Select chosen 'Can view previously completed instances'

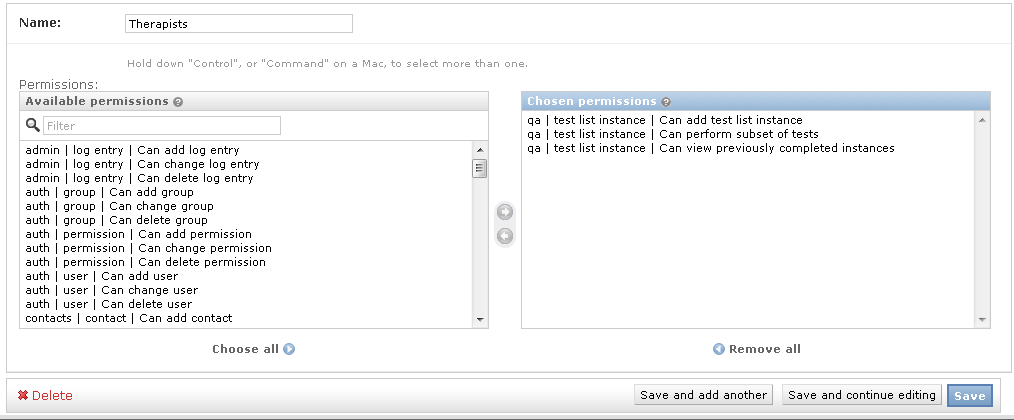[x=749, y=148]
